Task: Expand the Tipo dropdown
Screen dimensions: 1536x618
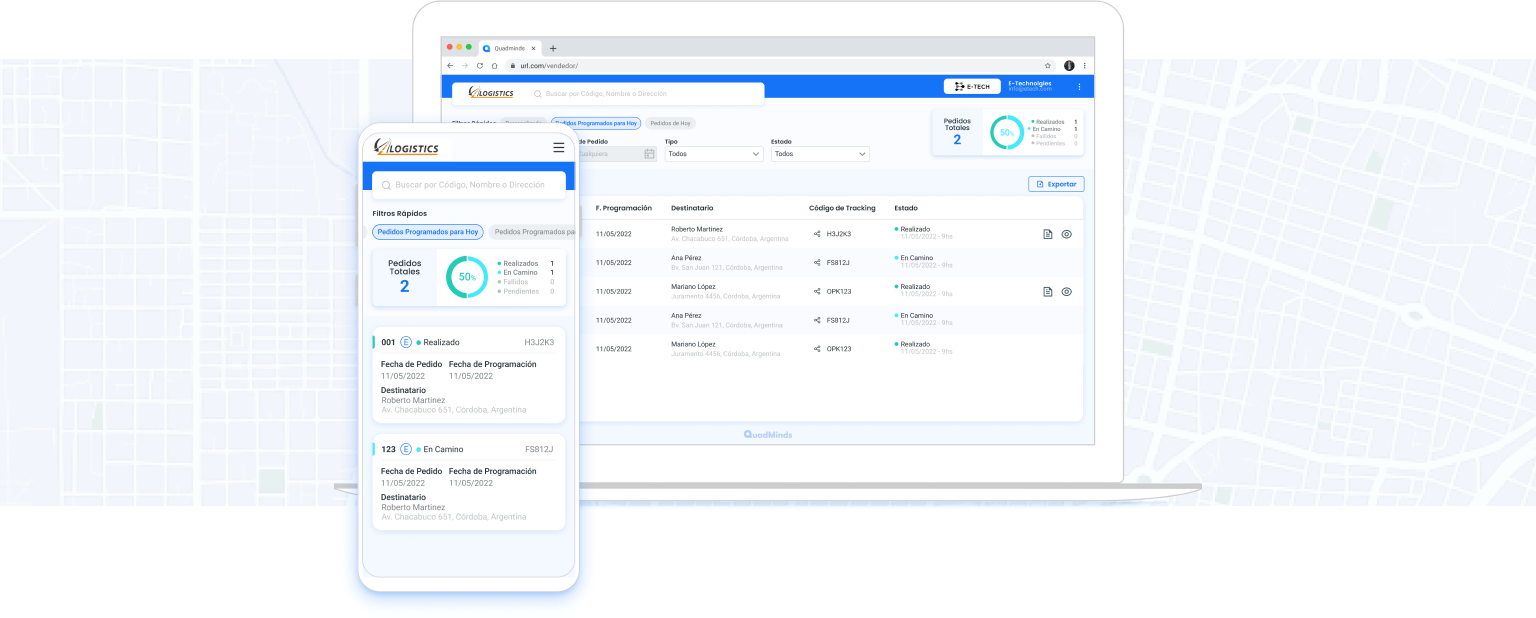Action: tap(714, 154)
